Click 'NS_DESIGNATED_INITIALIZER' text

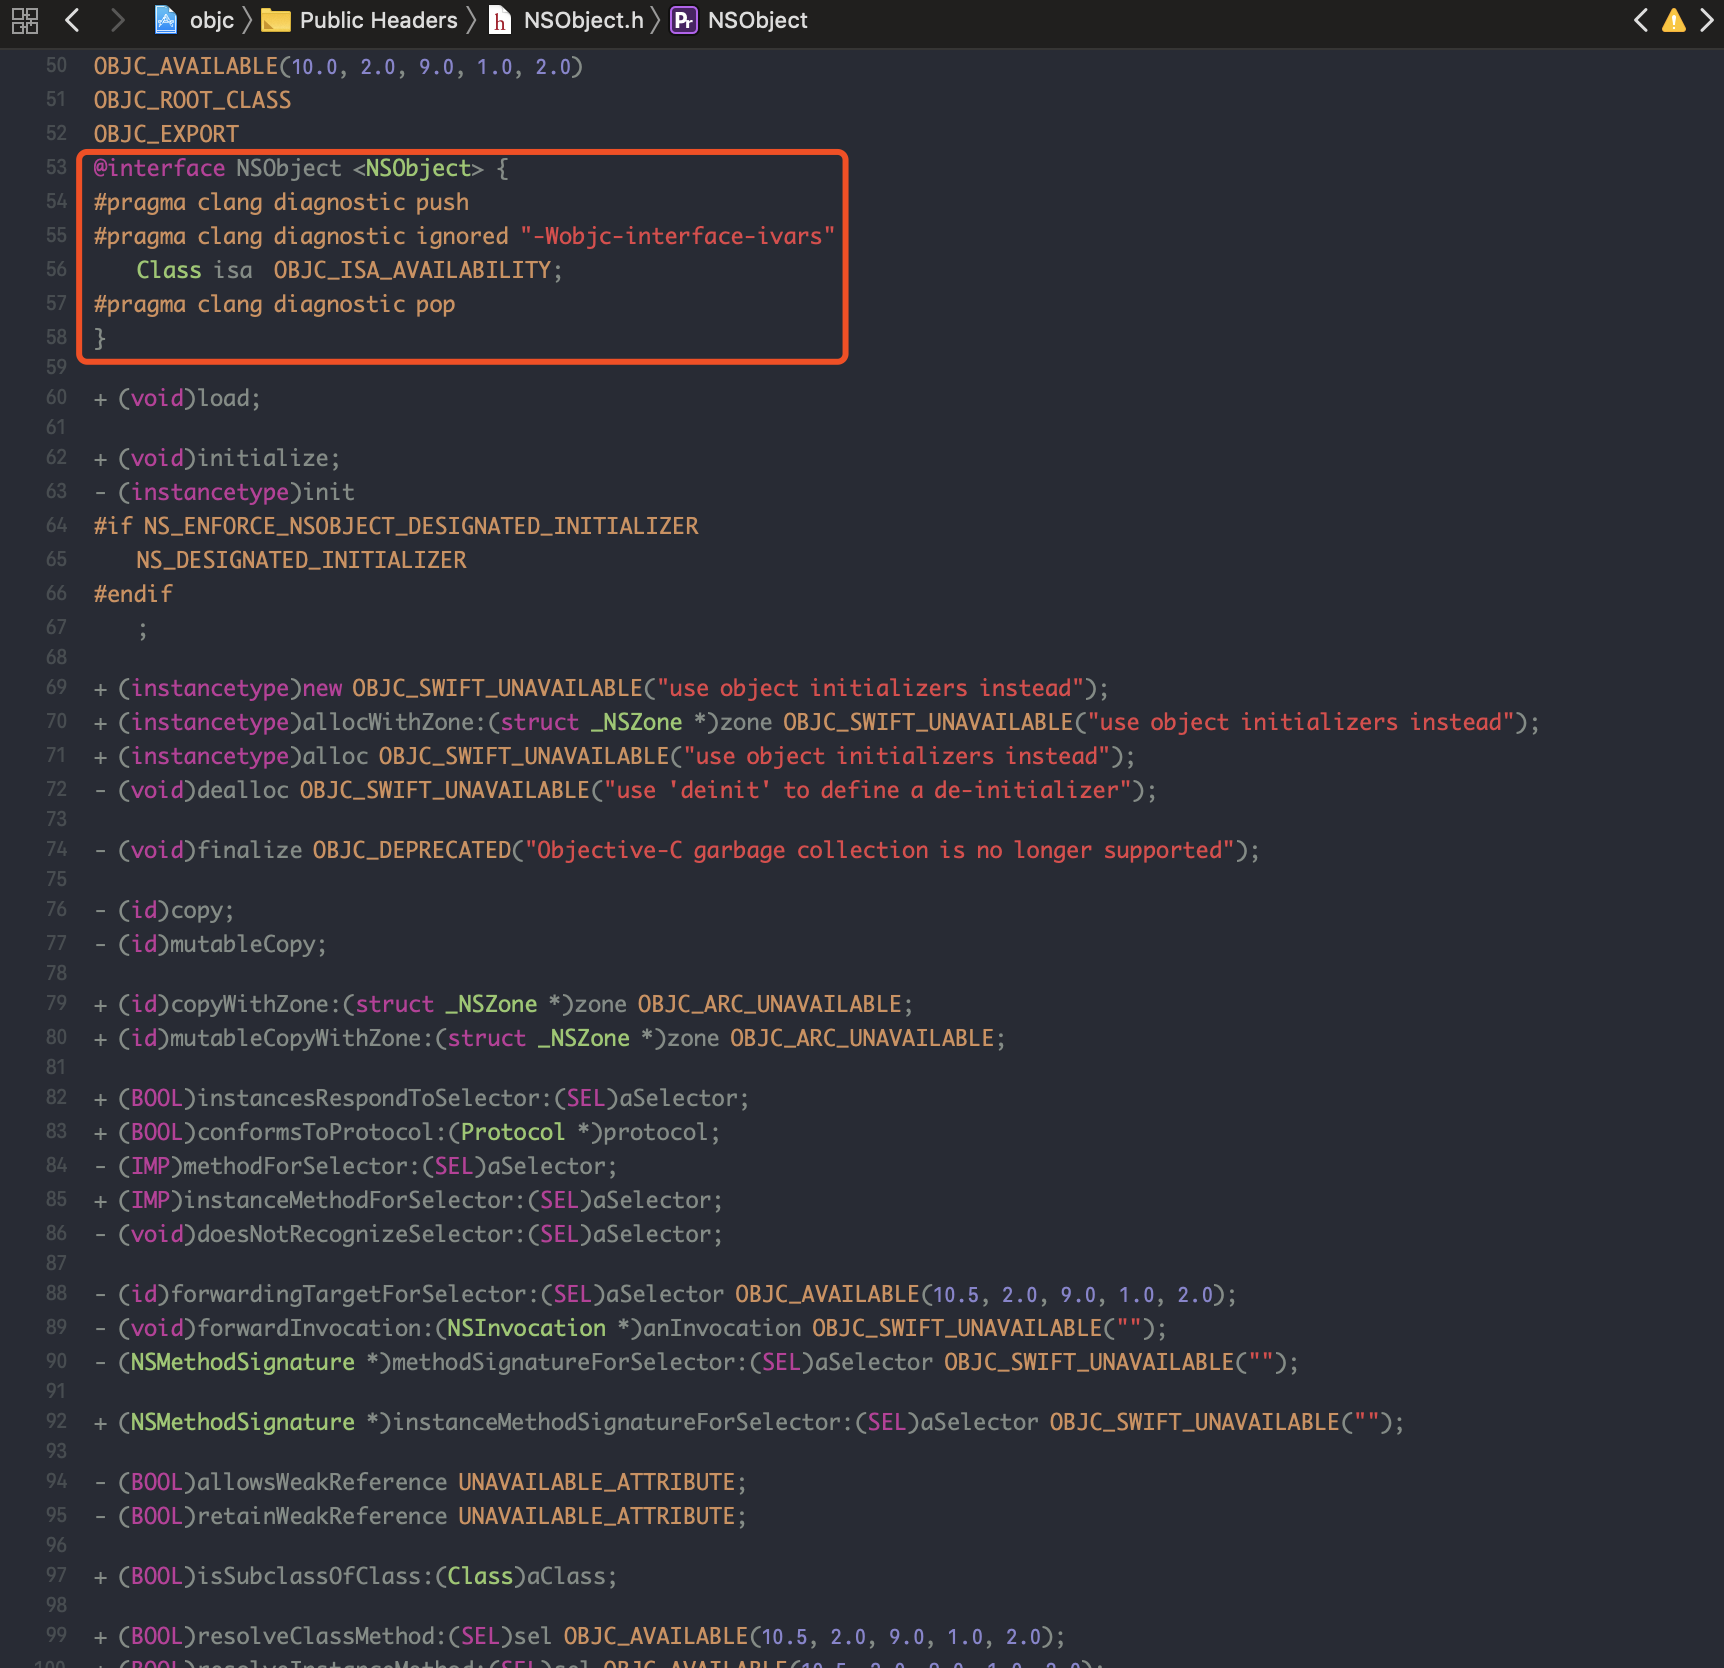[301, 560]
